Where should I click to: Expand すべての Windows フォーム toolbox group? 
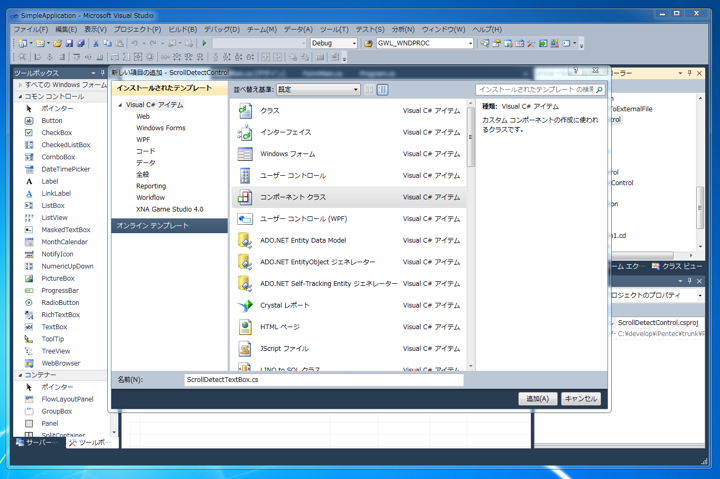(20, 85)
